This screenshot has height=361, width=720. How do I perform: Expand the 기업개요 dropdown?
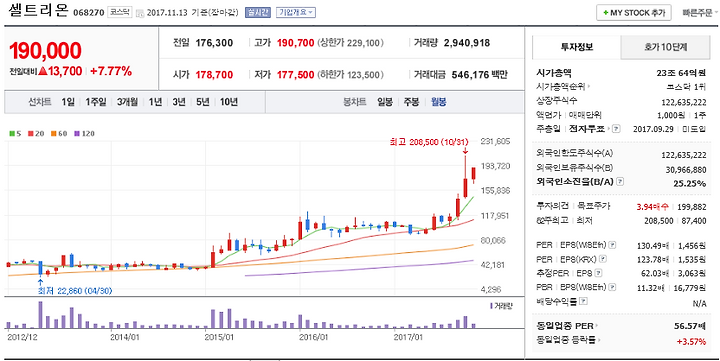tap(296, 12)
